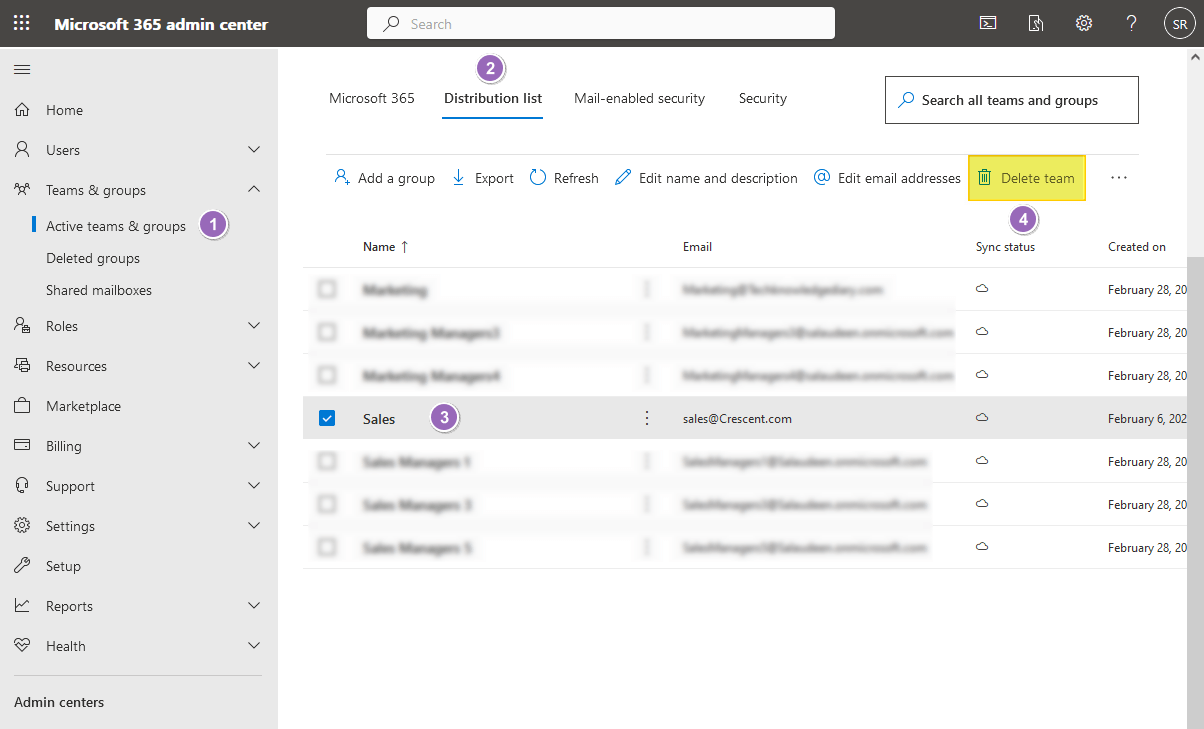The width and height of the screenshot is (1204, 729).
Task: Open the toolbar more options ellipsis
Action: 1119,178
